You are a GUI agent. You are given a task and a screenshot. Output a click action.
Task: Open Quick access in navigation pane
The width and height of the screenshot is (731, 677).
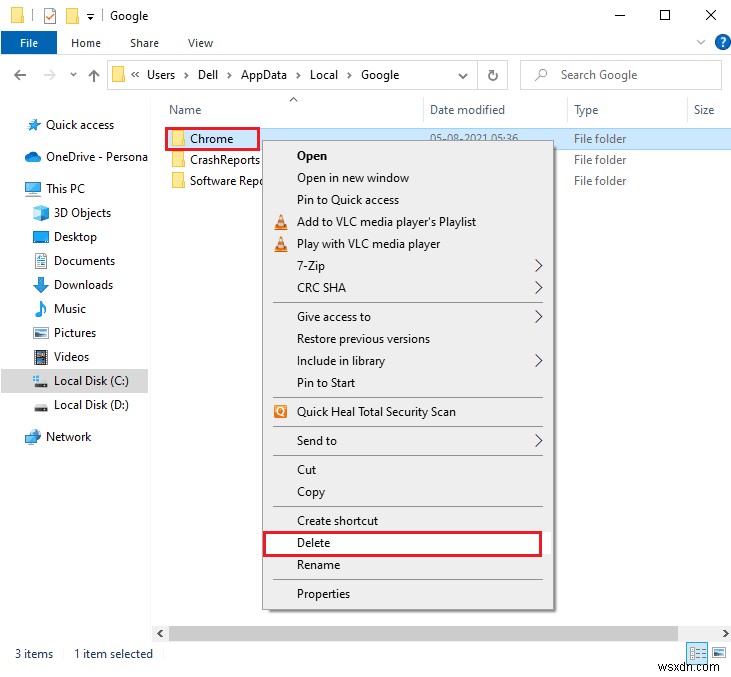[80, 125]
